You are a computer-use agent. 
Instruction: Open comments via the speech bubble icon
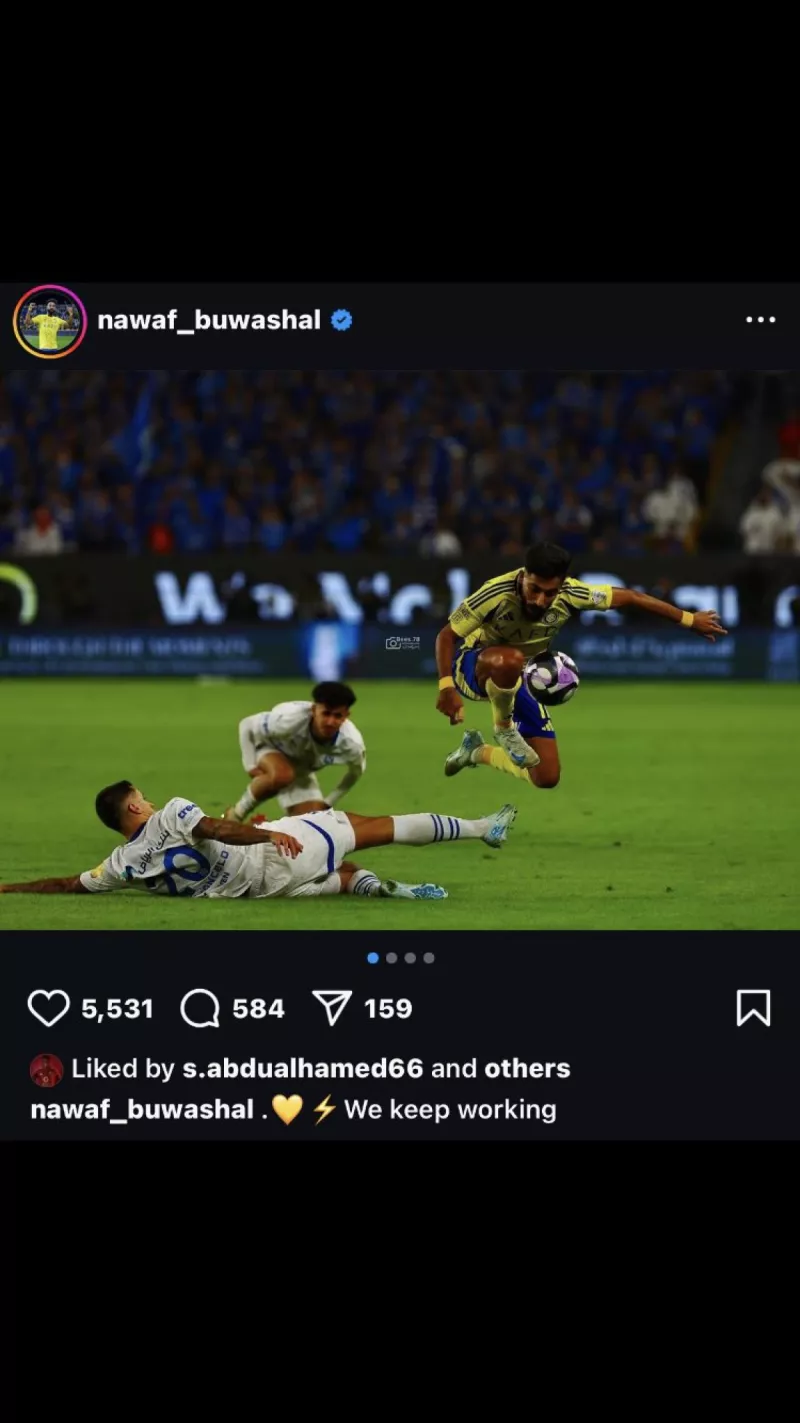200,1008
